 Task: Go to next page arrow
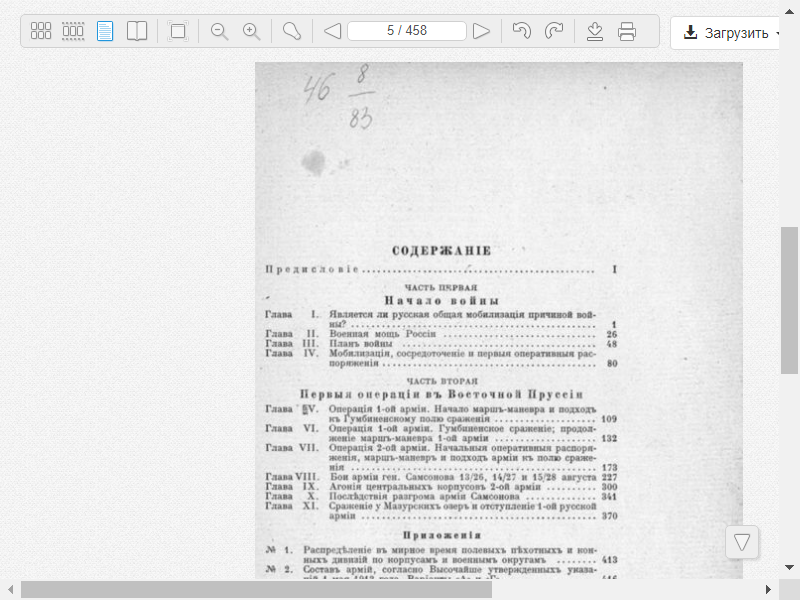coord(481,31)
